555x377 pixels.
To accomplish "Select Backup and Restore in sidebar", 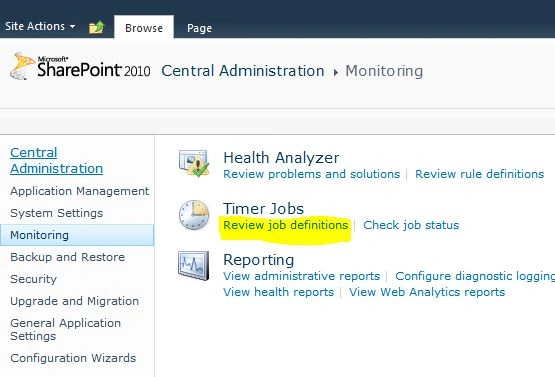I will [68, 257].
